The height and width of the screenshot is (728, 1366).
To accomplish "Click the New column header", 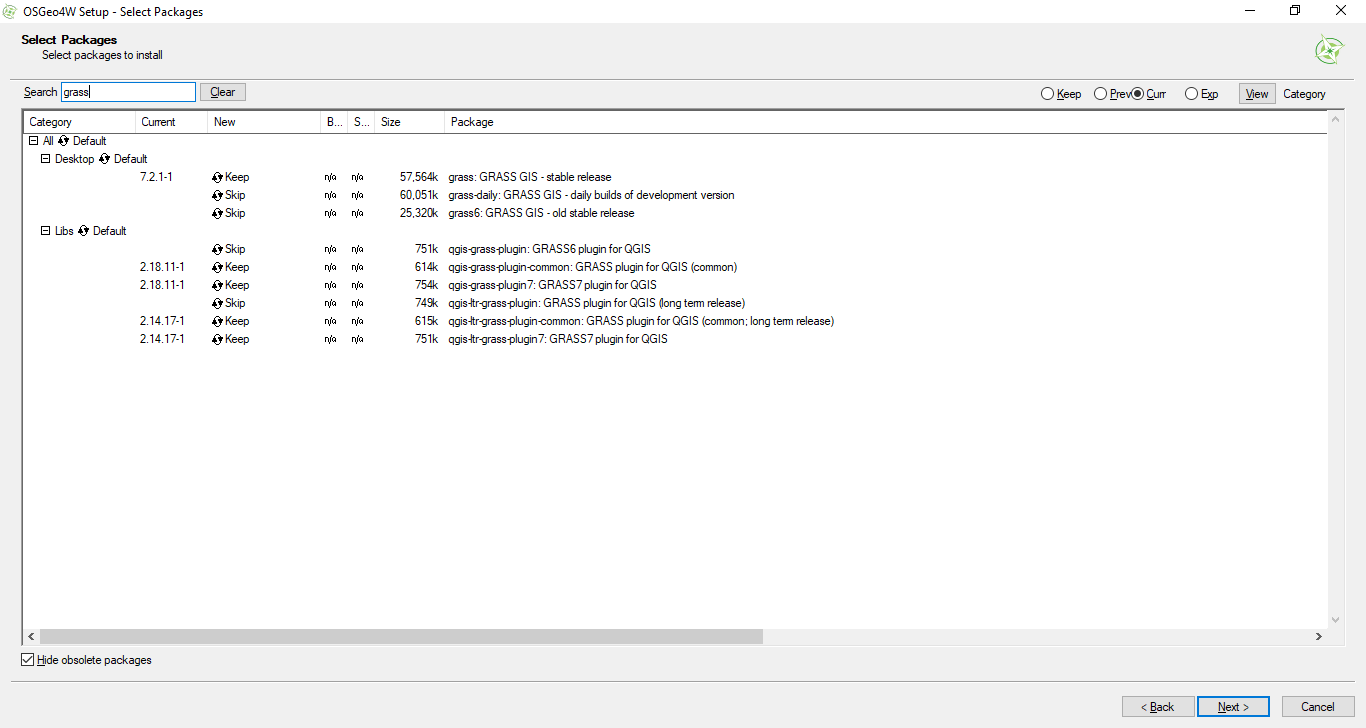I will coord(263,122).
